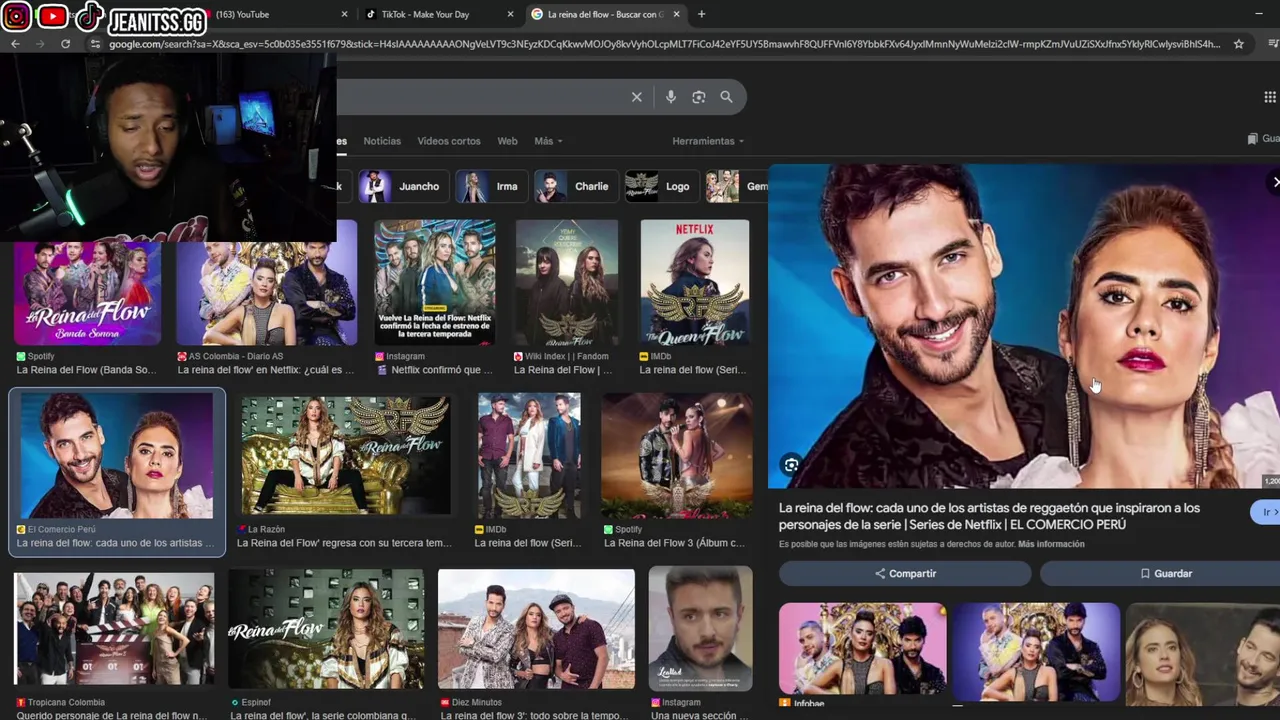Expand the Herramientas dropdown

click(708, 141)
